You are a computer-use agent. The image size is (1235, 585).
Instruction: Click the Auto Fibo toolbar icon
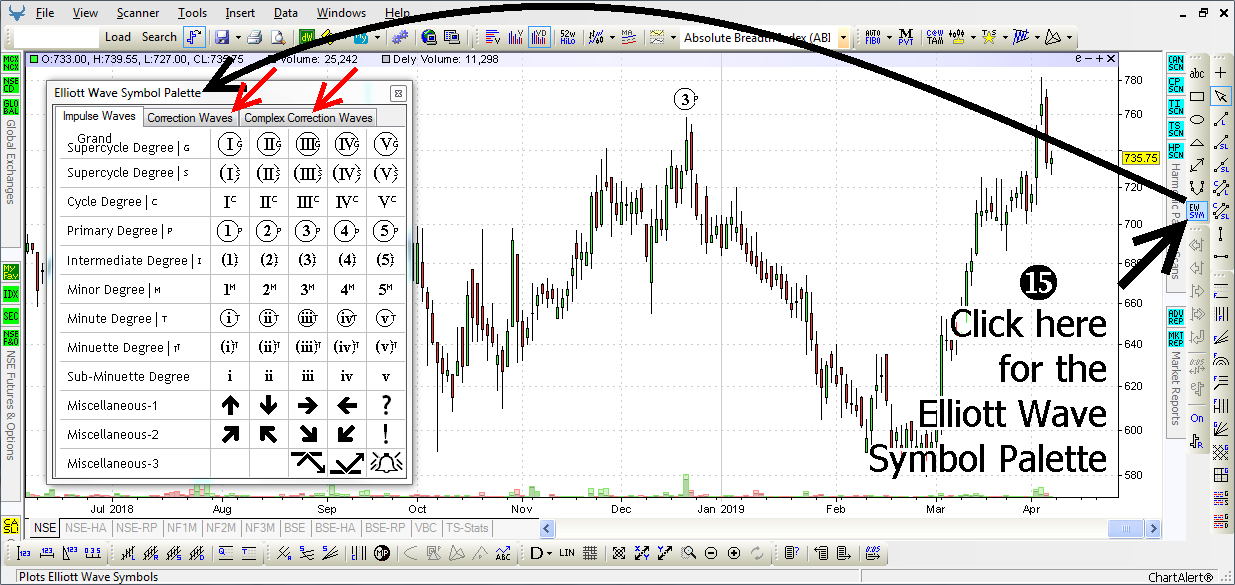[872, 37]
